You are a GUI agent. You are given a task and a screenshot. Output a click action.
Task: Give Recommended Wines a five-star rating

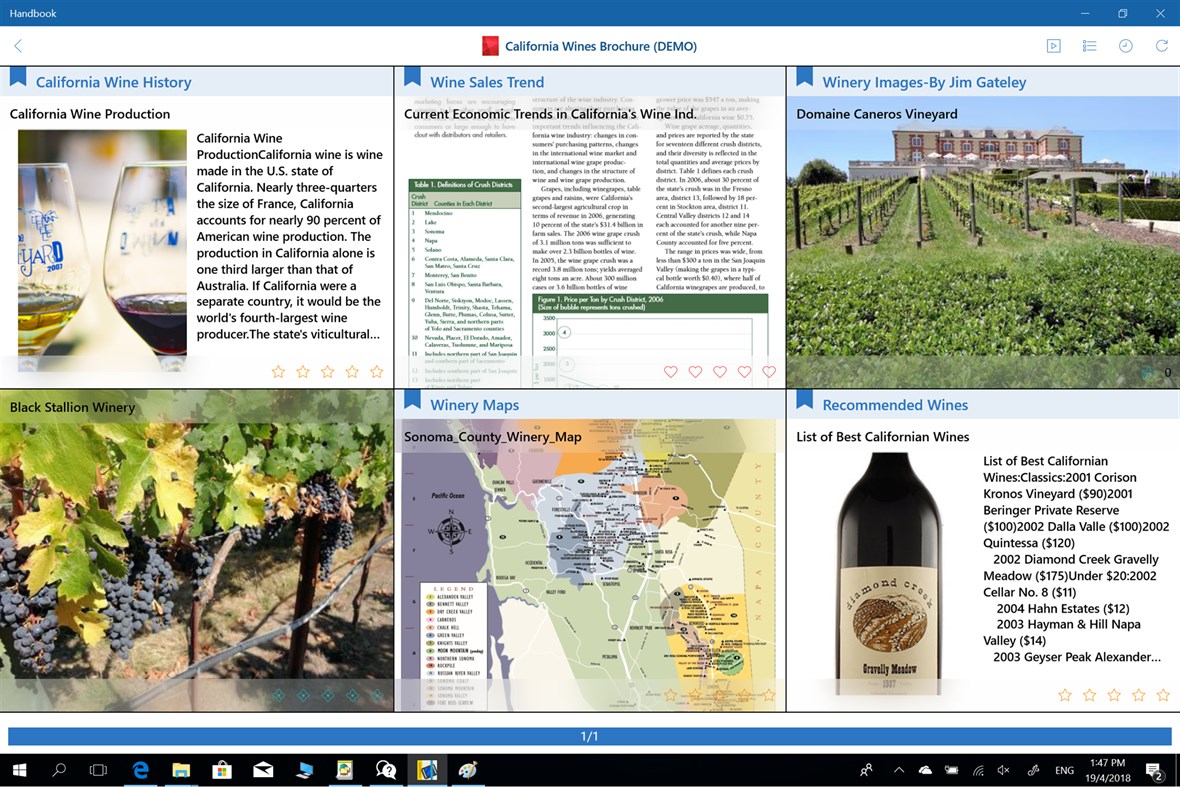tap(1162, 694)
